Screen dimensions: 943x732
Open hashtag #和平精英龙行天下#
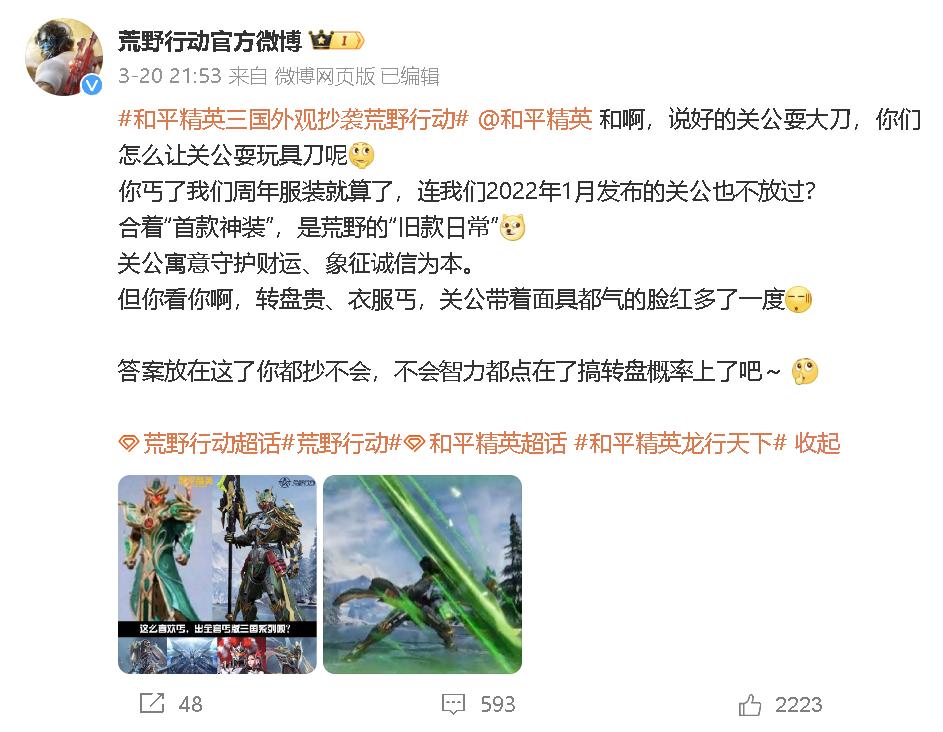tap(681, 443)
